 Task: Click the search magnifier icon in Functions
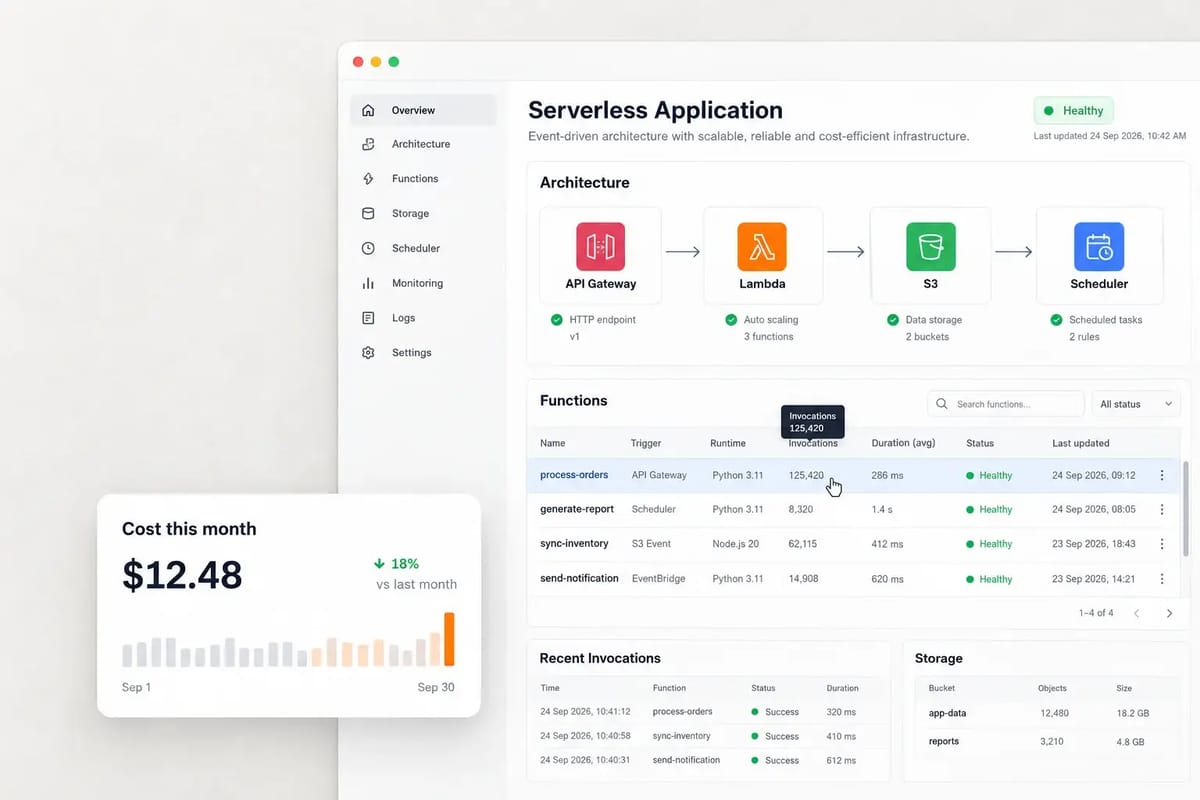tap(942, 404)
